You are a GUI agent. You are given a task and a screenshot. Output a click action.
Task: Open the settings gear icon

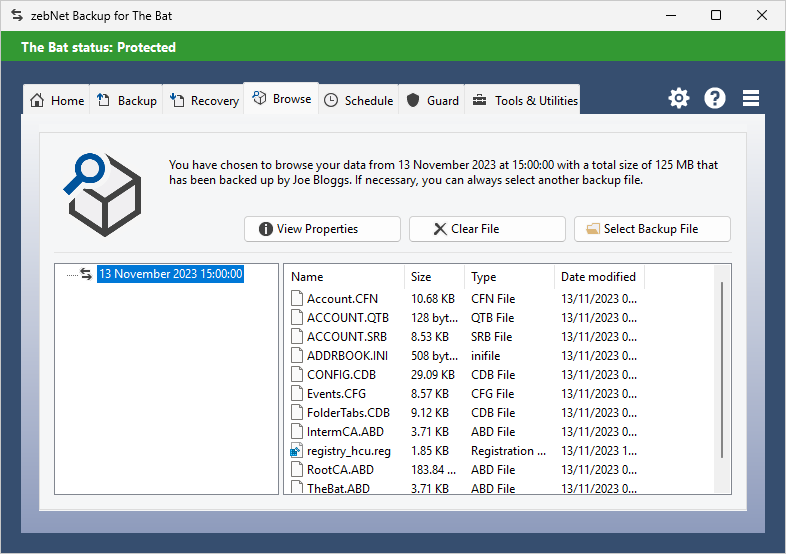[x=679, y=98]
